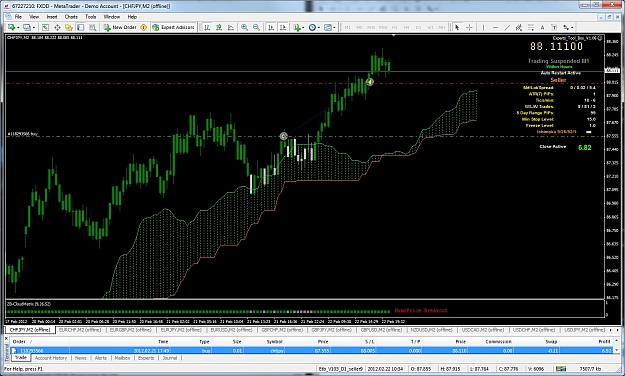Select the Horizontal Line drawing tool
Image resolution: width=625 pixels, height=376 pixels.
coord(495,27)
